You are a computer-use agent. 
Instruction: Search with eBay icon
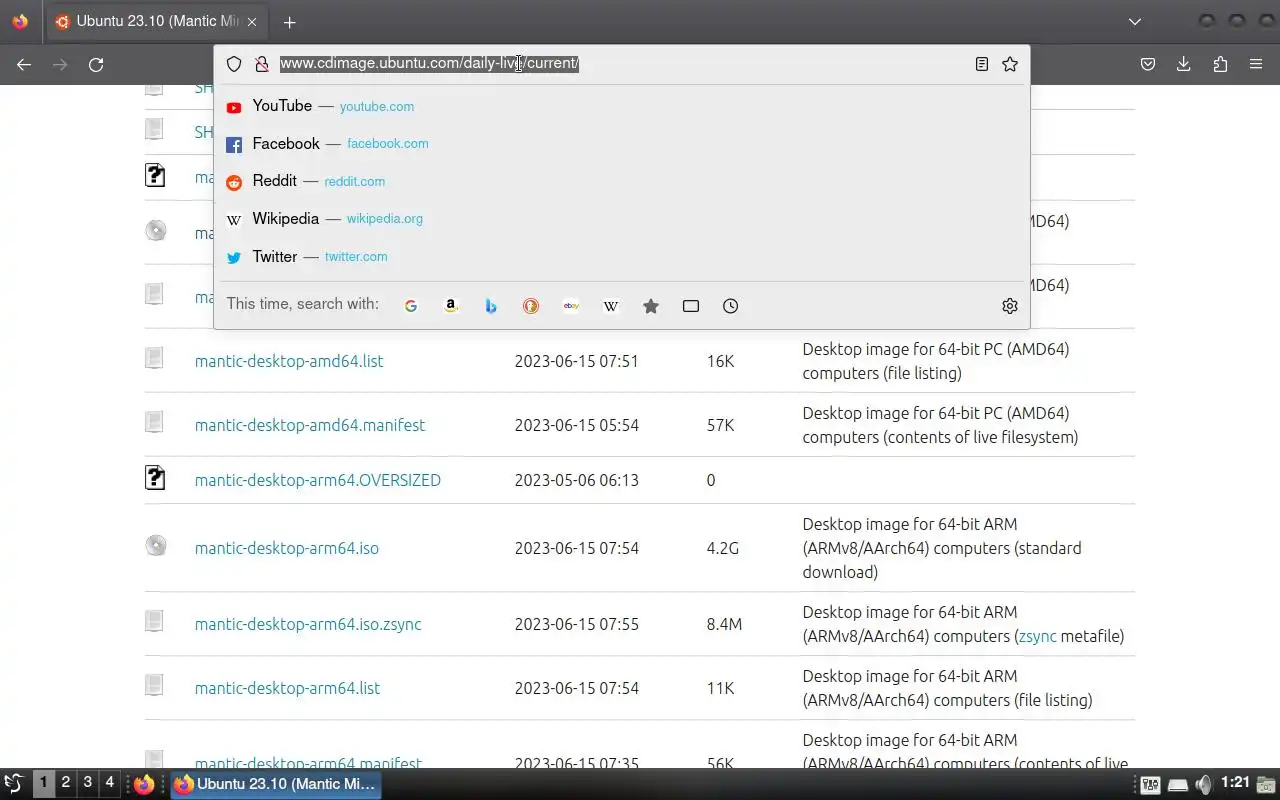571,306
